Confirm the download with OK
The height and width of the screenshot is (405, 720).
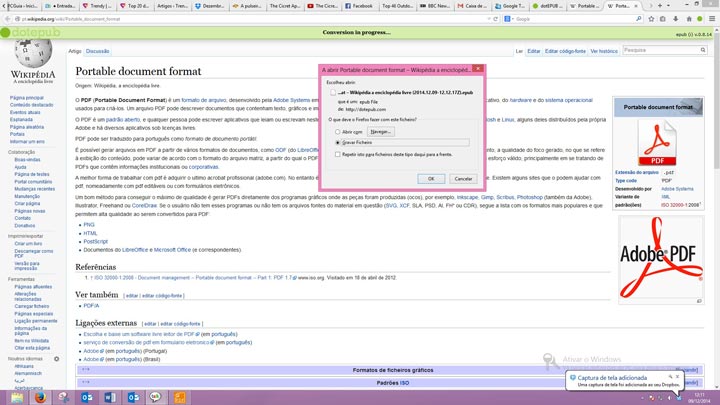point(431,179)
